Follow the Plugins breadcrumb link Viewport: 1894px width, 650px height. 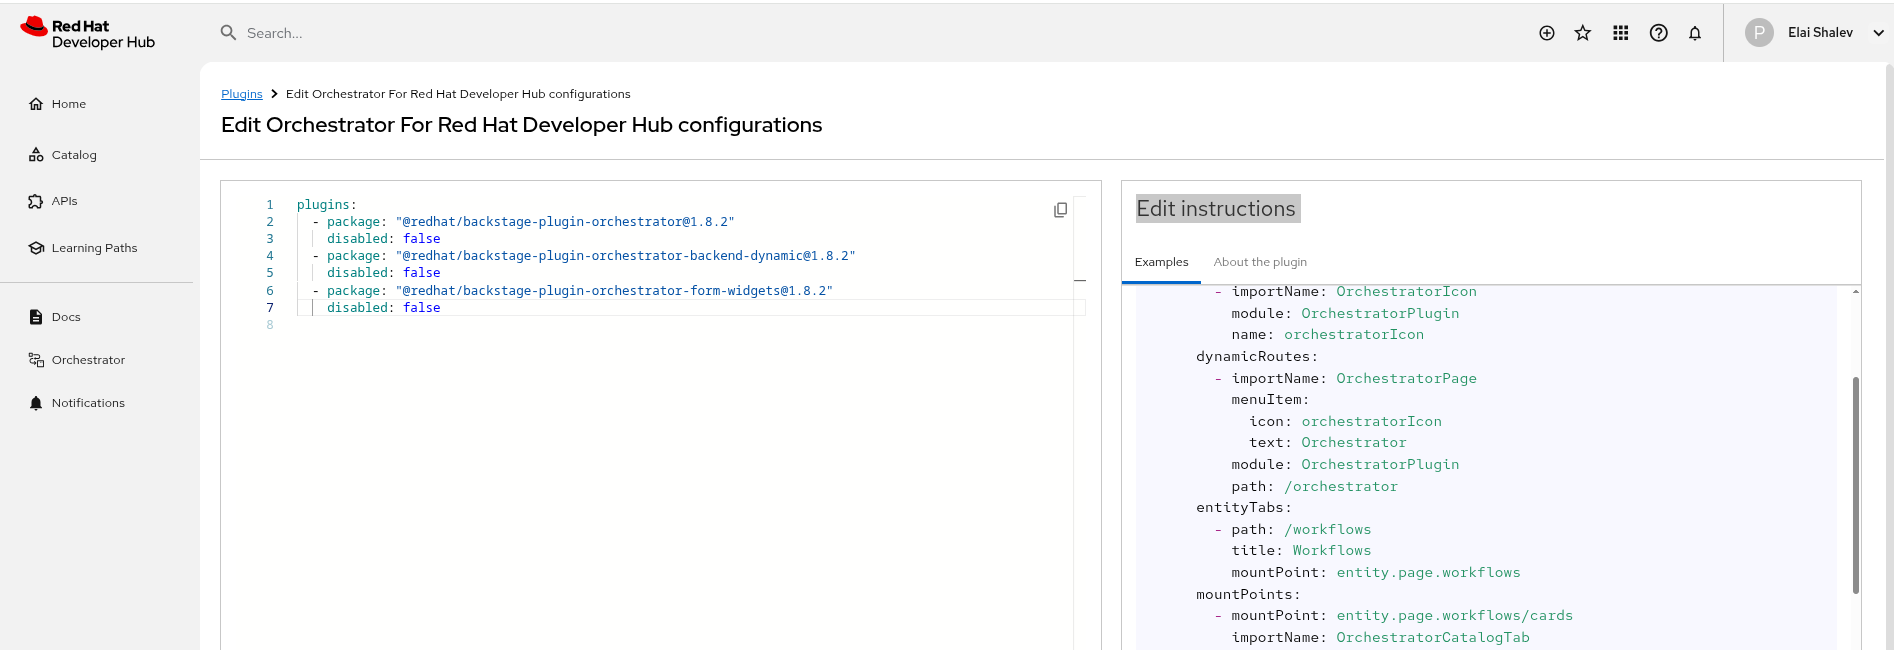pyautogui.click(x=241, y=94)
